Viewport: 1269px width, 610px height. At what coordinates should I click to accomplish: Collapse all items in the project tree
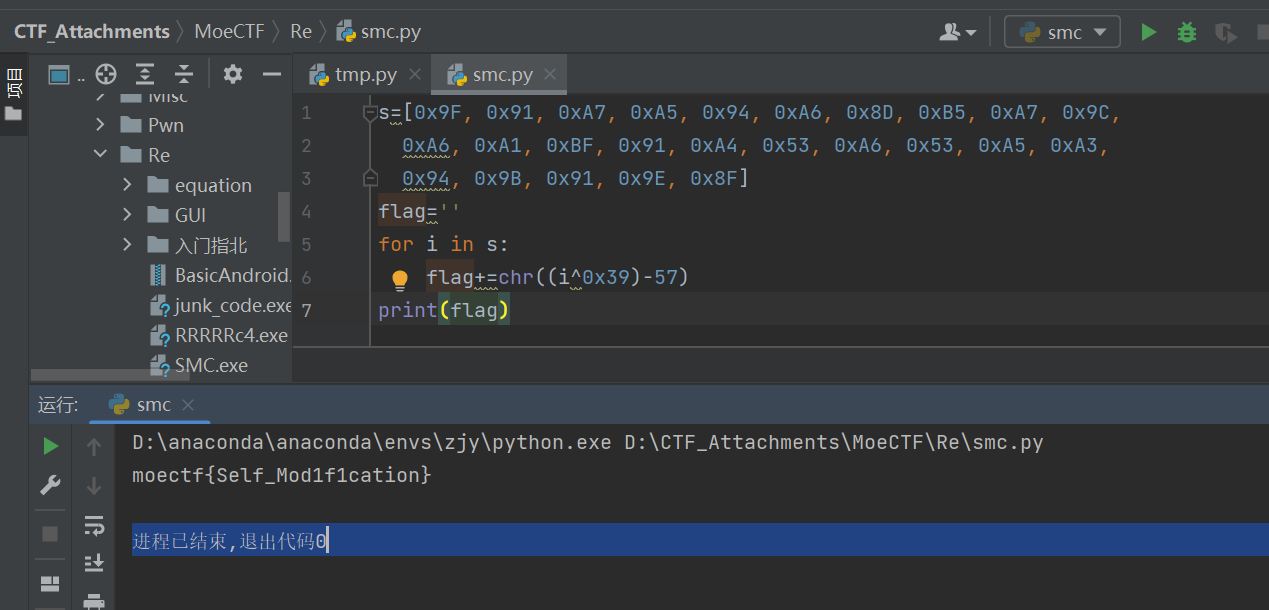(184, 74)
